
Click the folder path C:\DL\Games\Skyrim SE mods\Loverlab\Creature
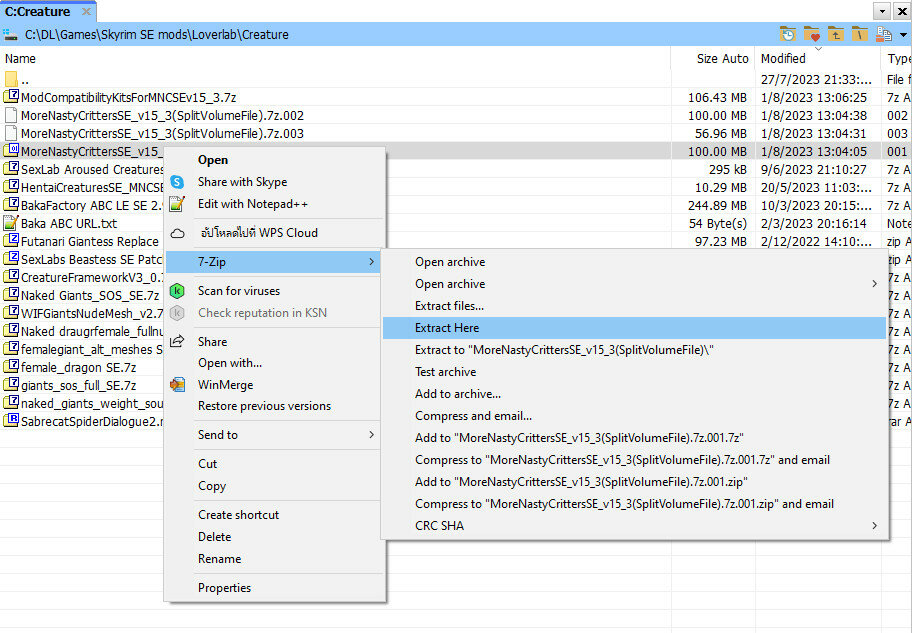(x=156, y=35)
